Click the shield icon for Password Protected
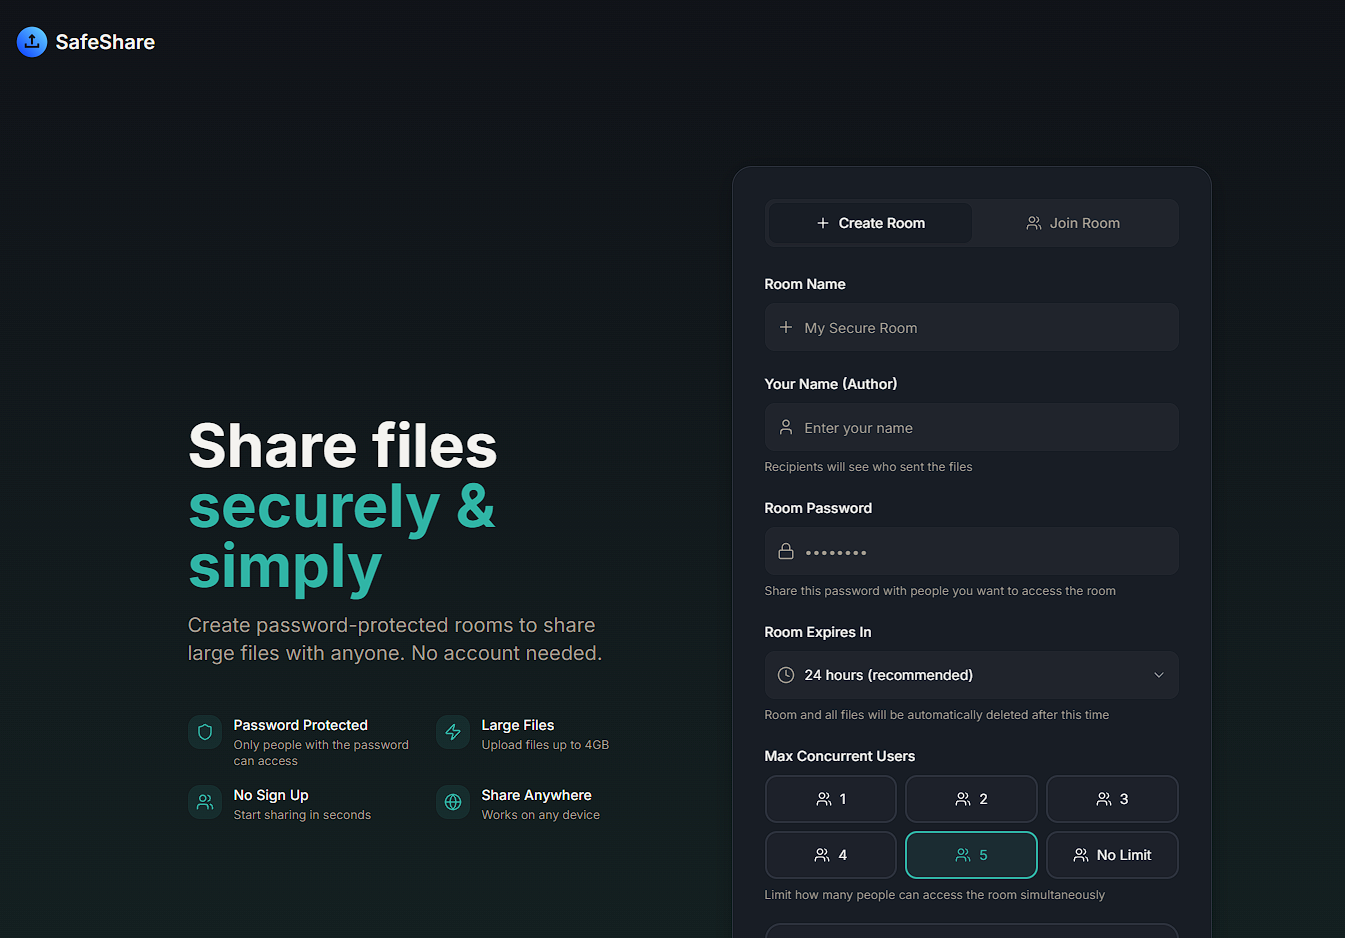The height and width of the screenshot is (938, 1345). [205, 732]
